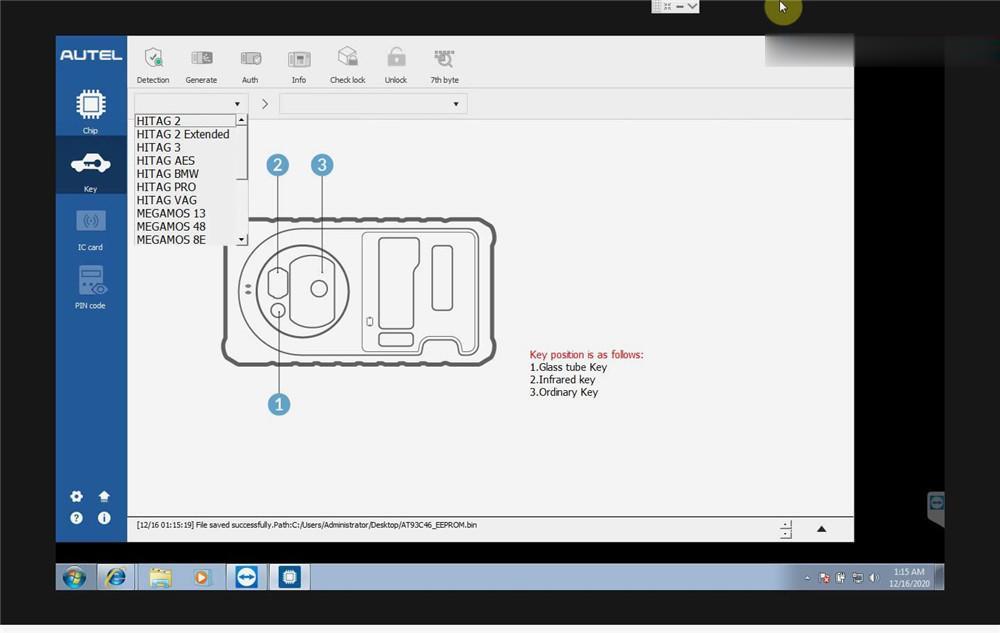This screenshot has width=1000, height=633.
Task: Click the network tray icon
Action: click(857, 578)
